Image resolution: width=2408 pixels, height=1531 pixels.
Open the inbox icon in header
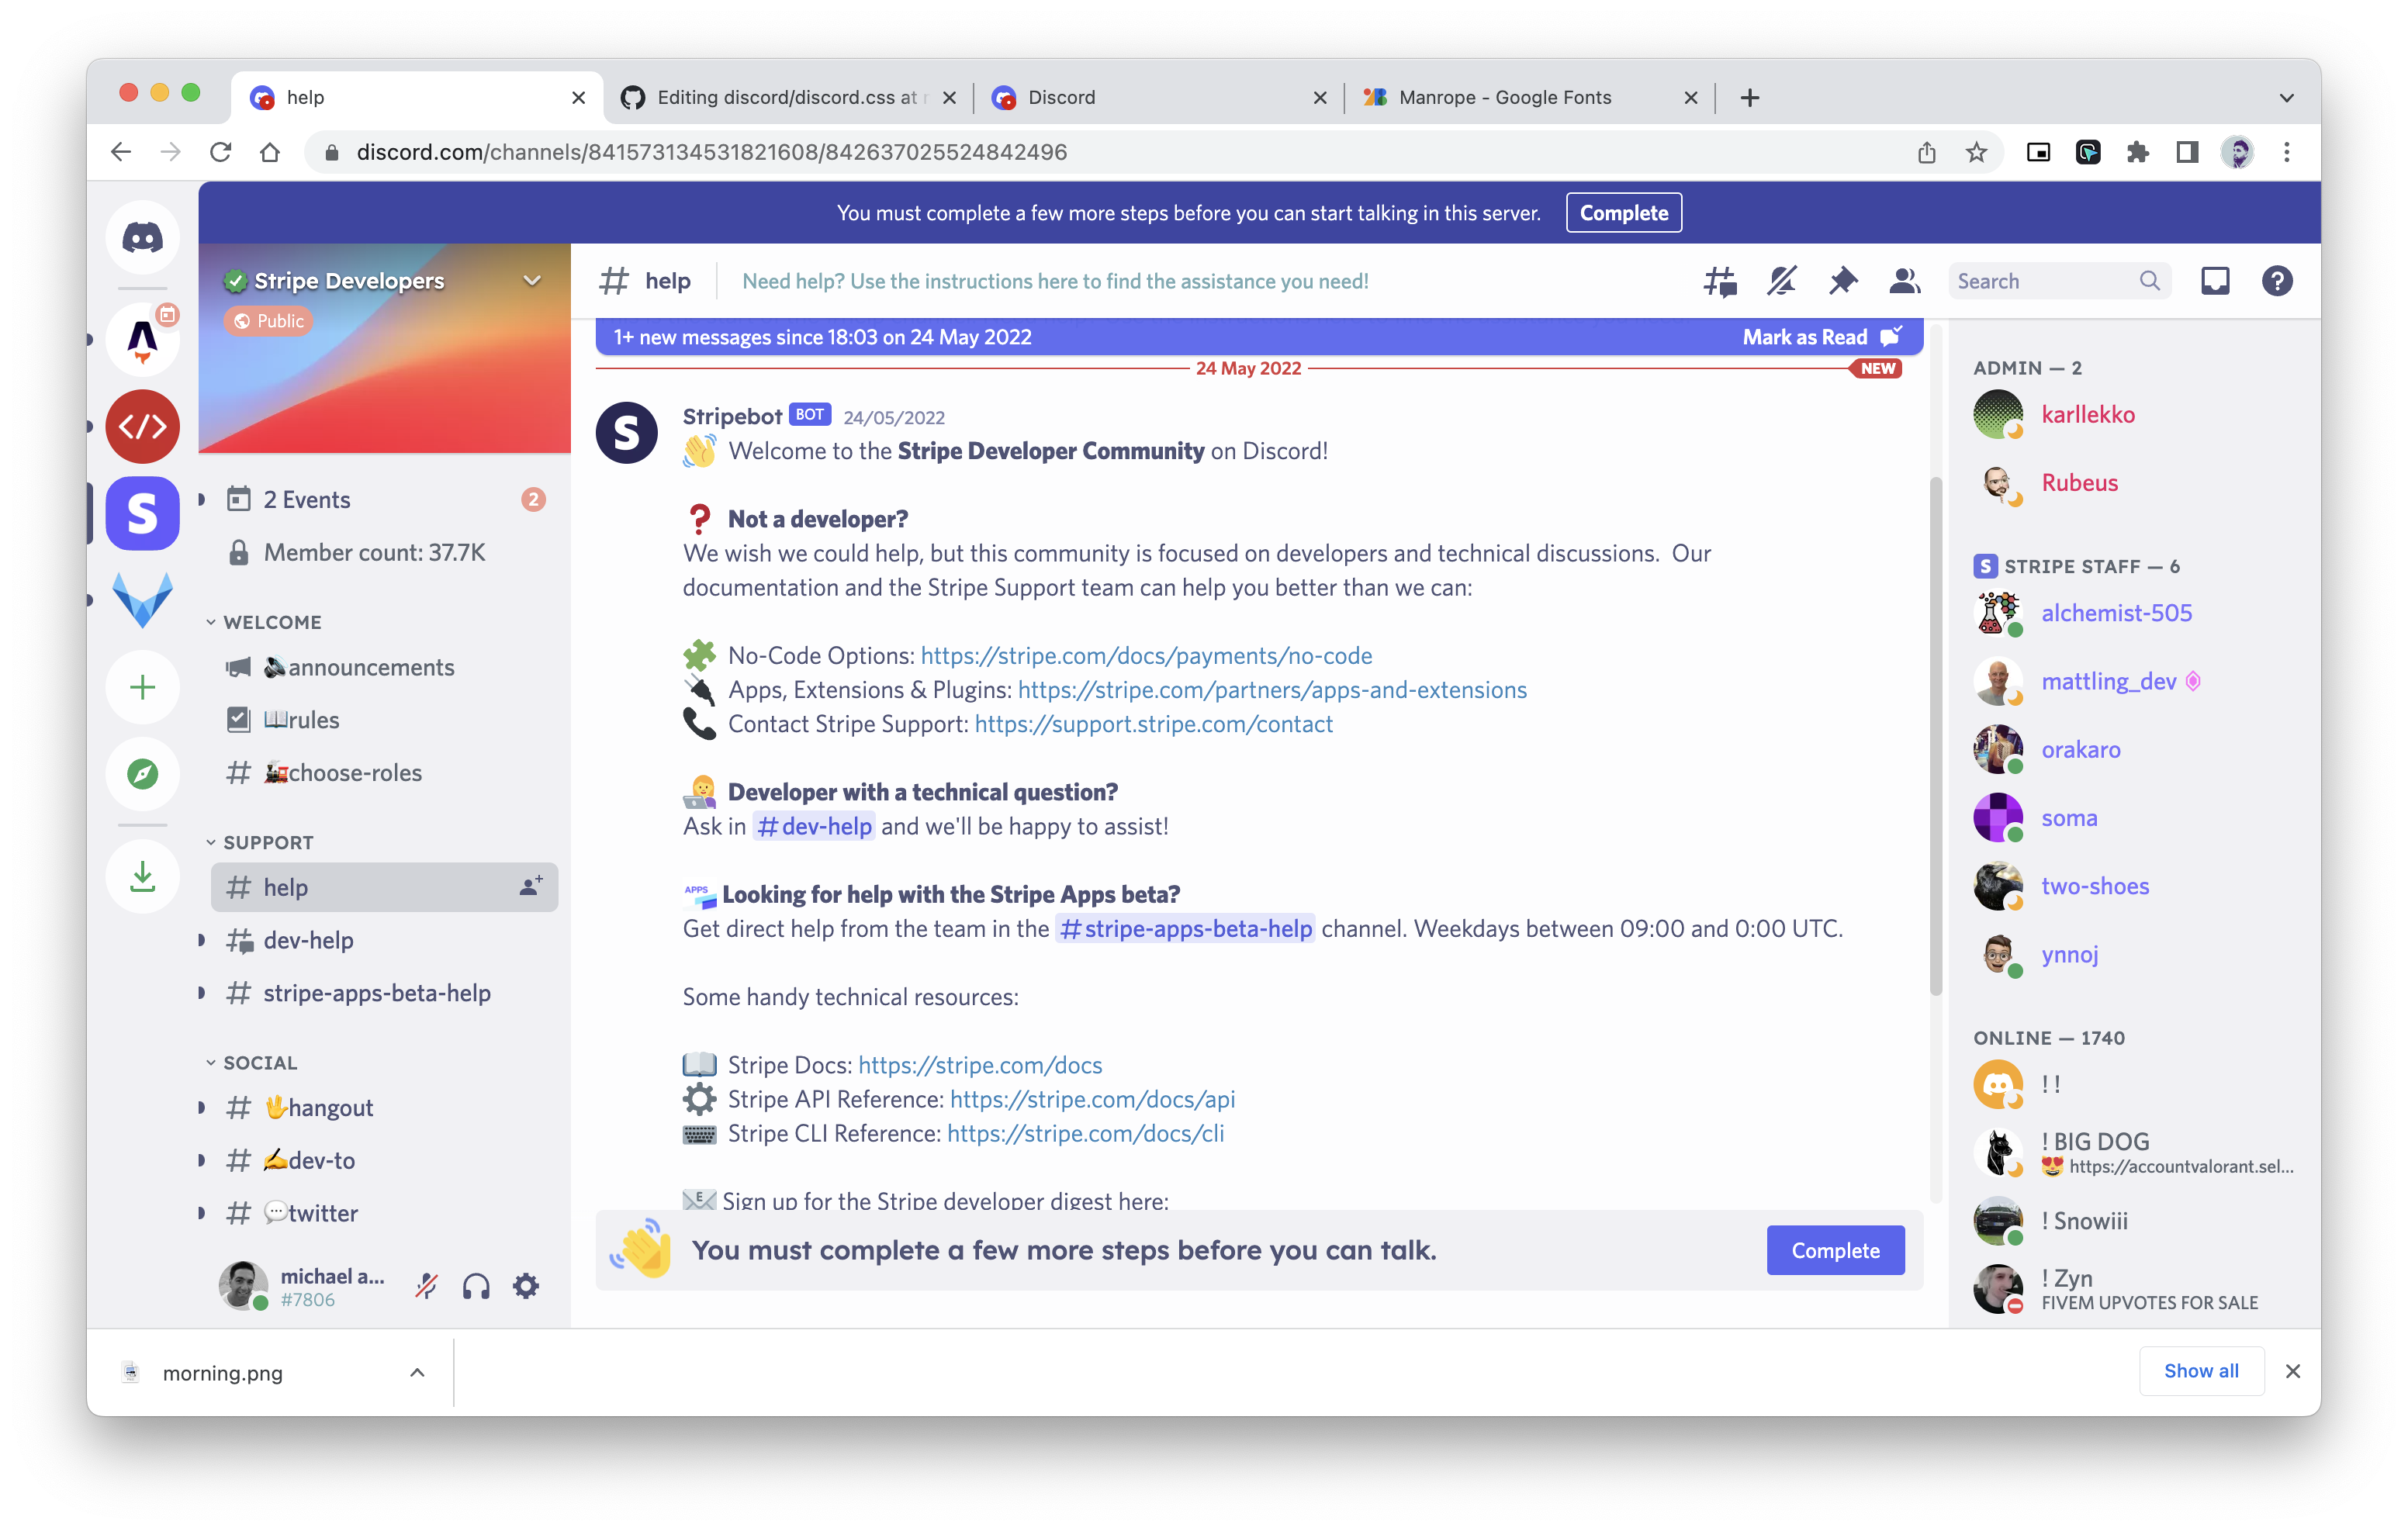point(2215,281)
